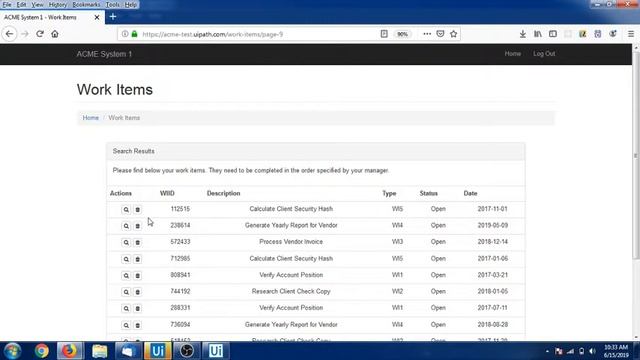Open page actions three-dot menu
Viewport: 640px width, 360px height.
point(427,34)
